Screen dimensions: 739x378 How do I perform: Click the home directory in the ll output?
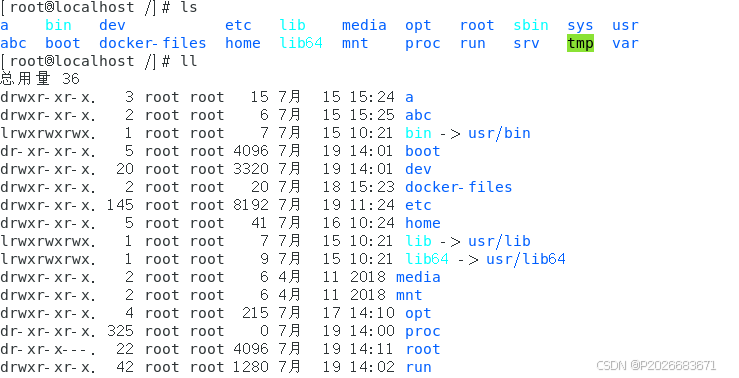(x=423, y=223)
